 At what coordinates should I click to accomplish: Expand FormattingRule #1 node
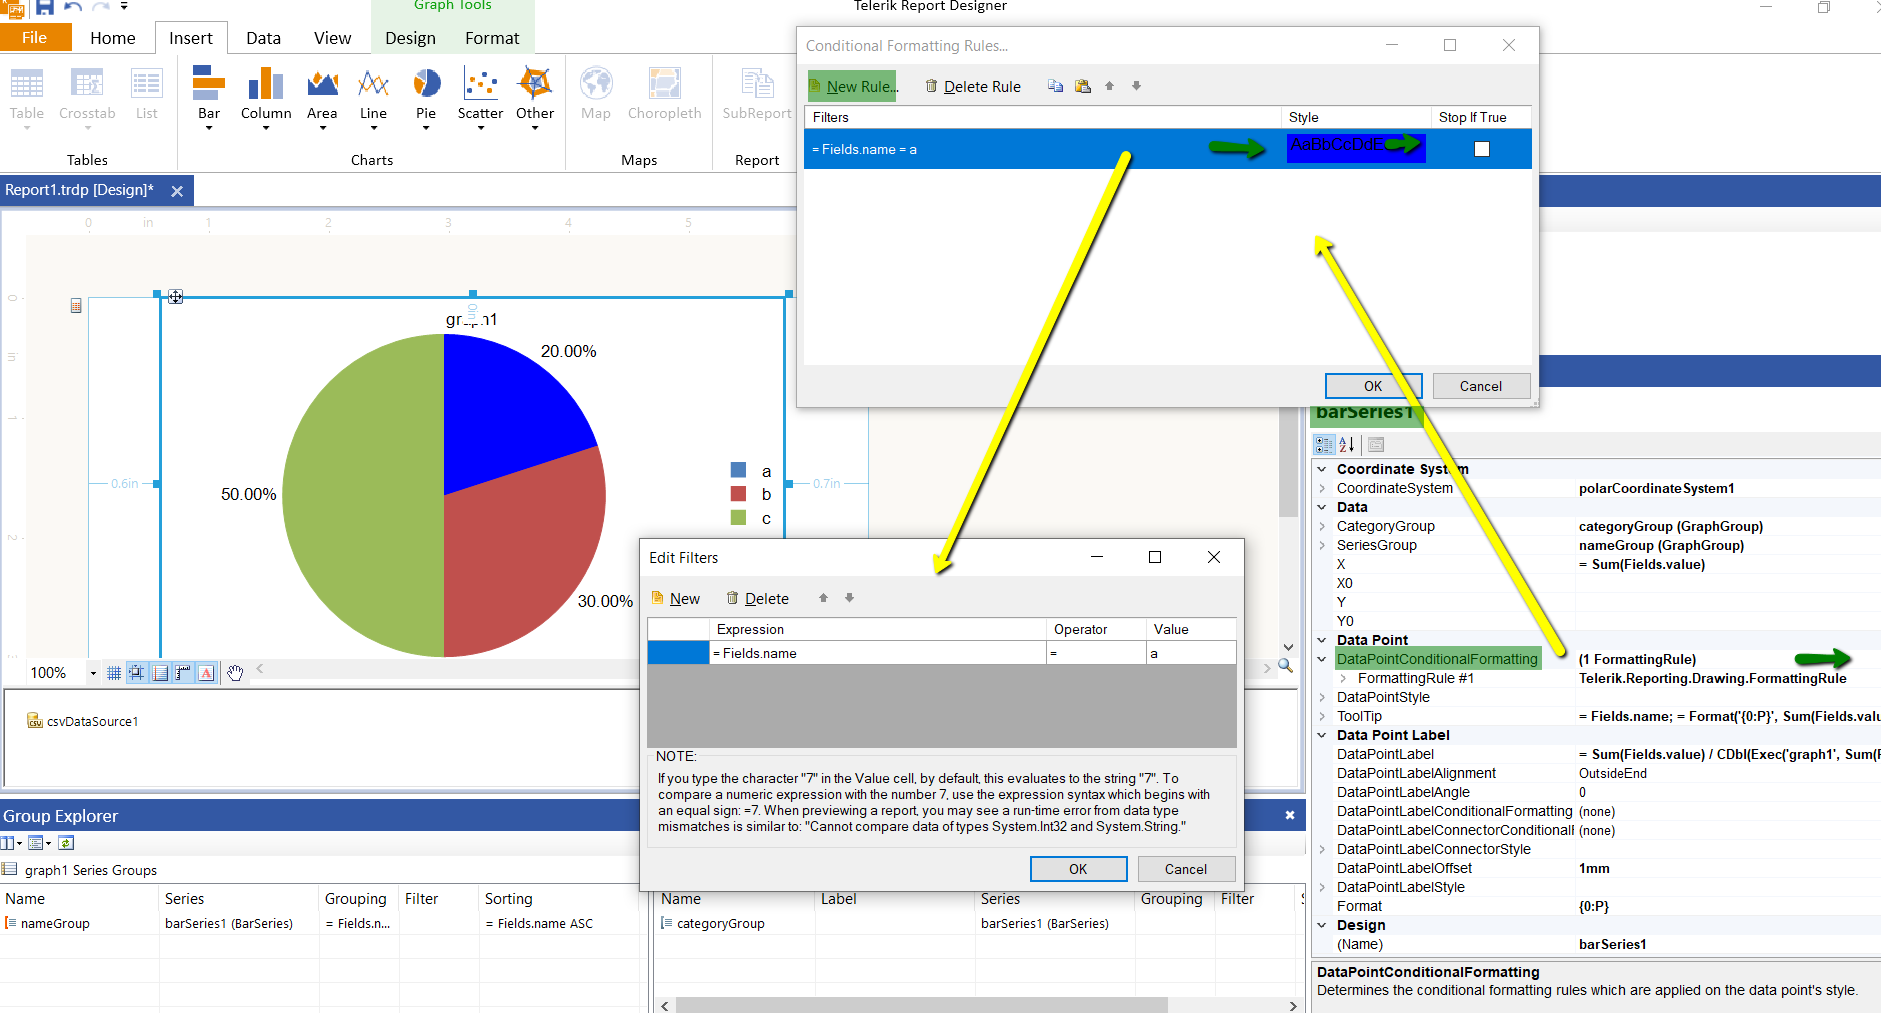1343,678
